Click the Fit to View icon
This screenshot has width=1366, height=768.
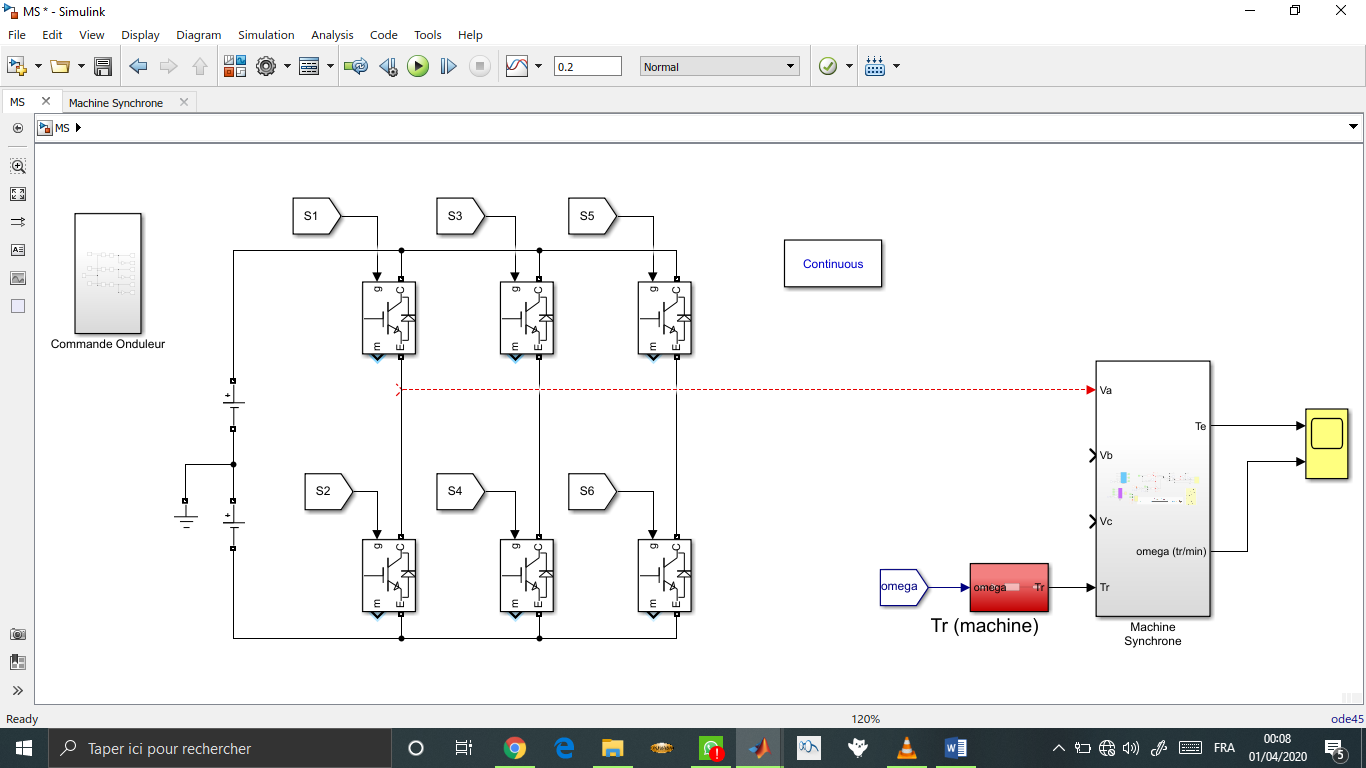pos(17,194)
